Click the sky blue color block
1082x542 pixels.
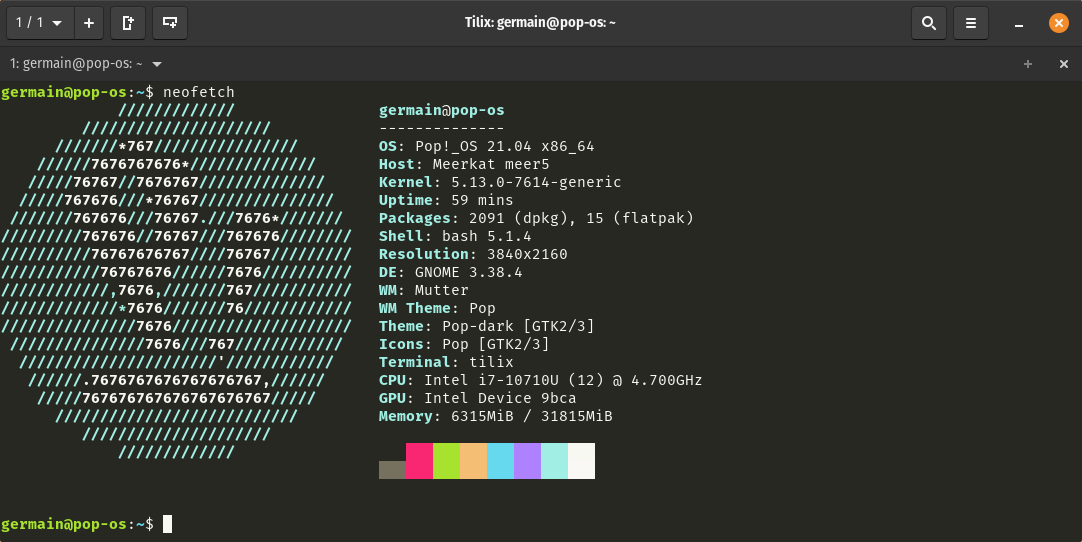coord(500,461)
